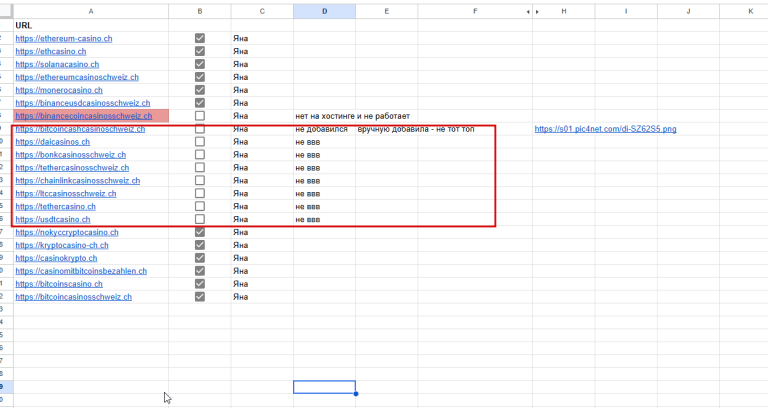Select column C header

click(262, 11)
